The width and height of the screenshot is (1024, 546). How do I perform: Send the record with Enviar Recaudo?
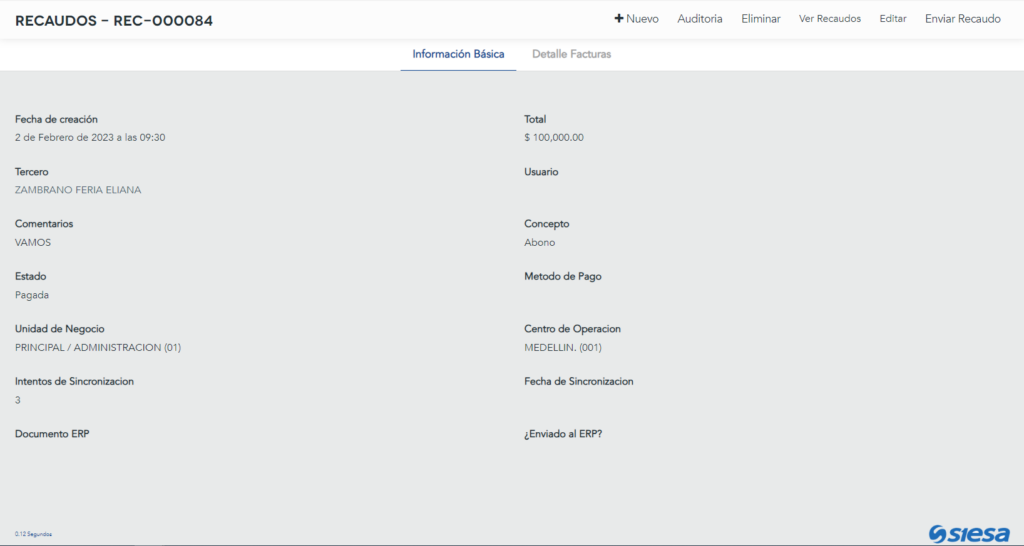(962, 19)
